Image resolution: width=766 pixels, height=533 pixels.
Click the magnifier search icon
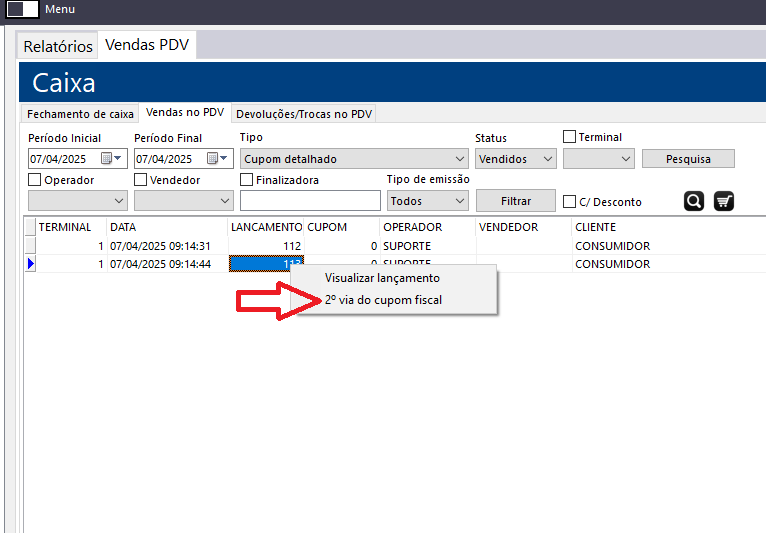pyautogui.click(x=694, y=201)
